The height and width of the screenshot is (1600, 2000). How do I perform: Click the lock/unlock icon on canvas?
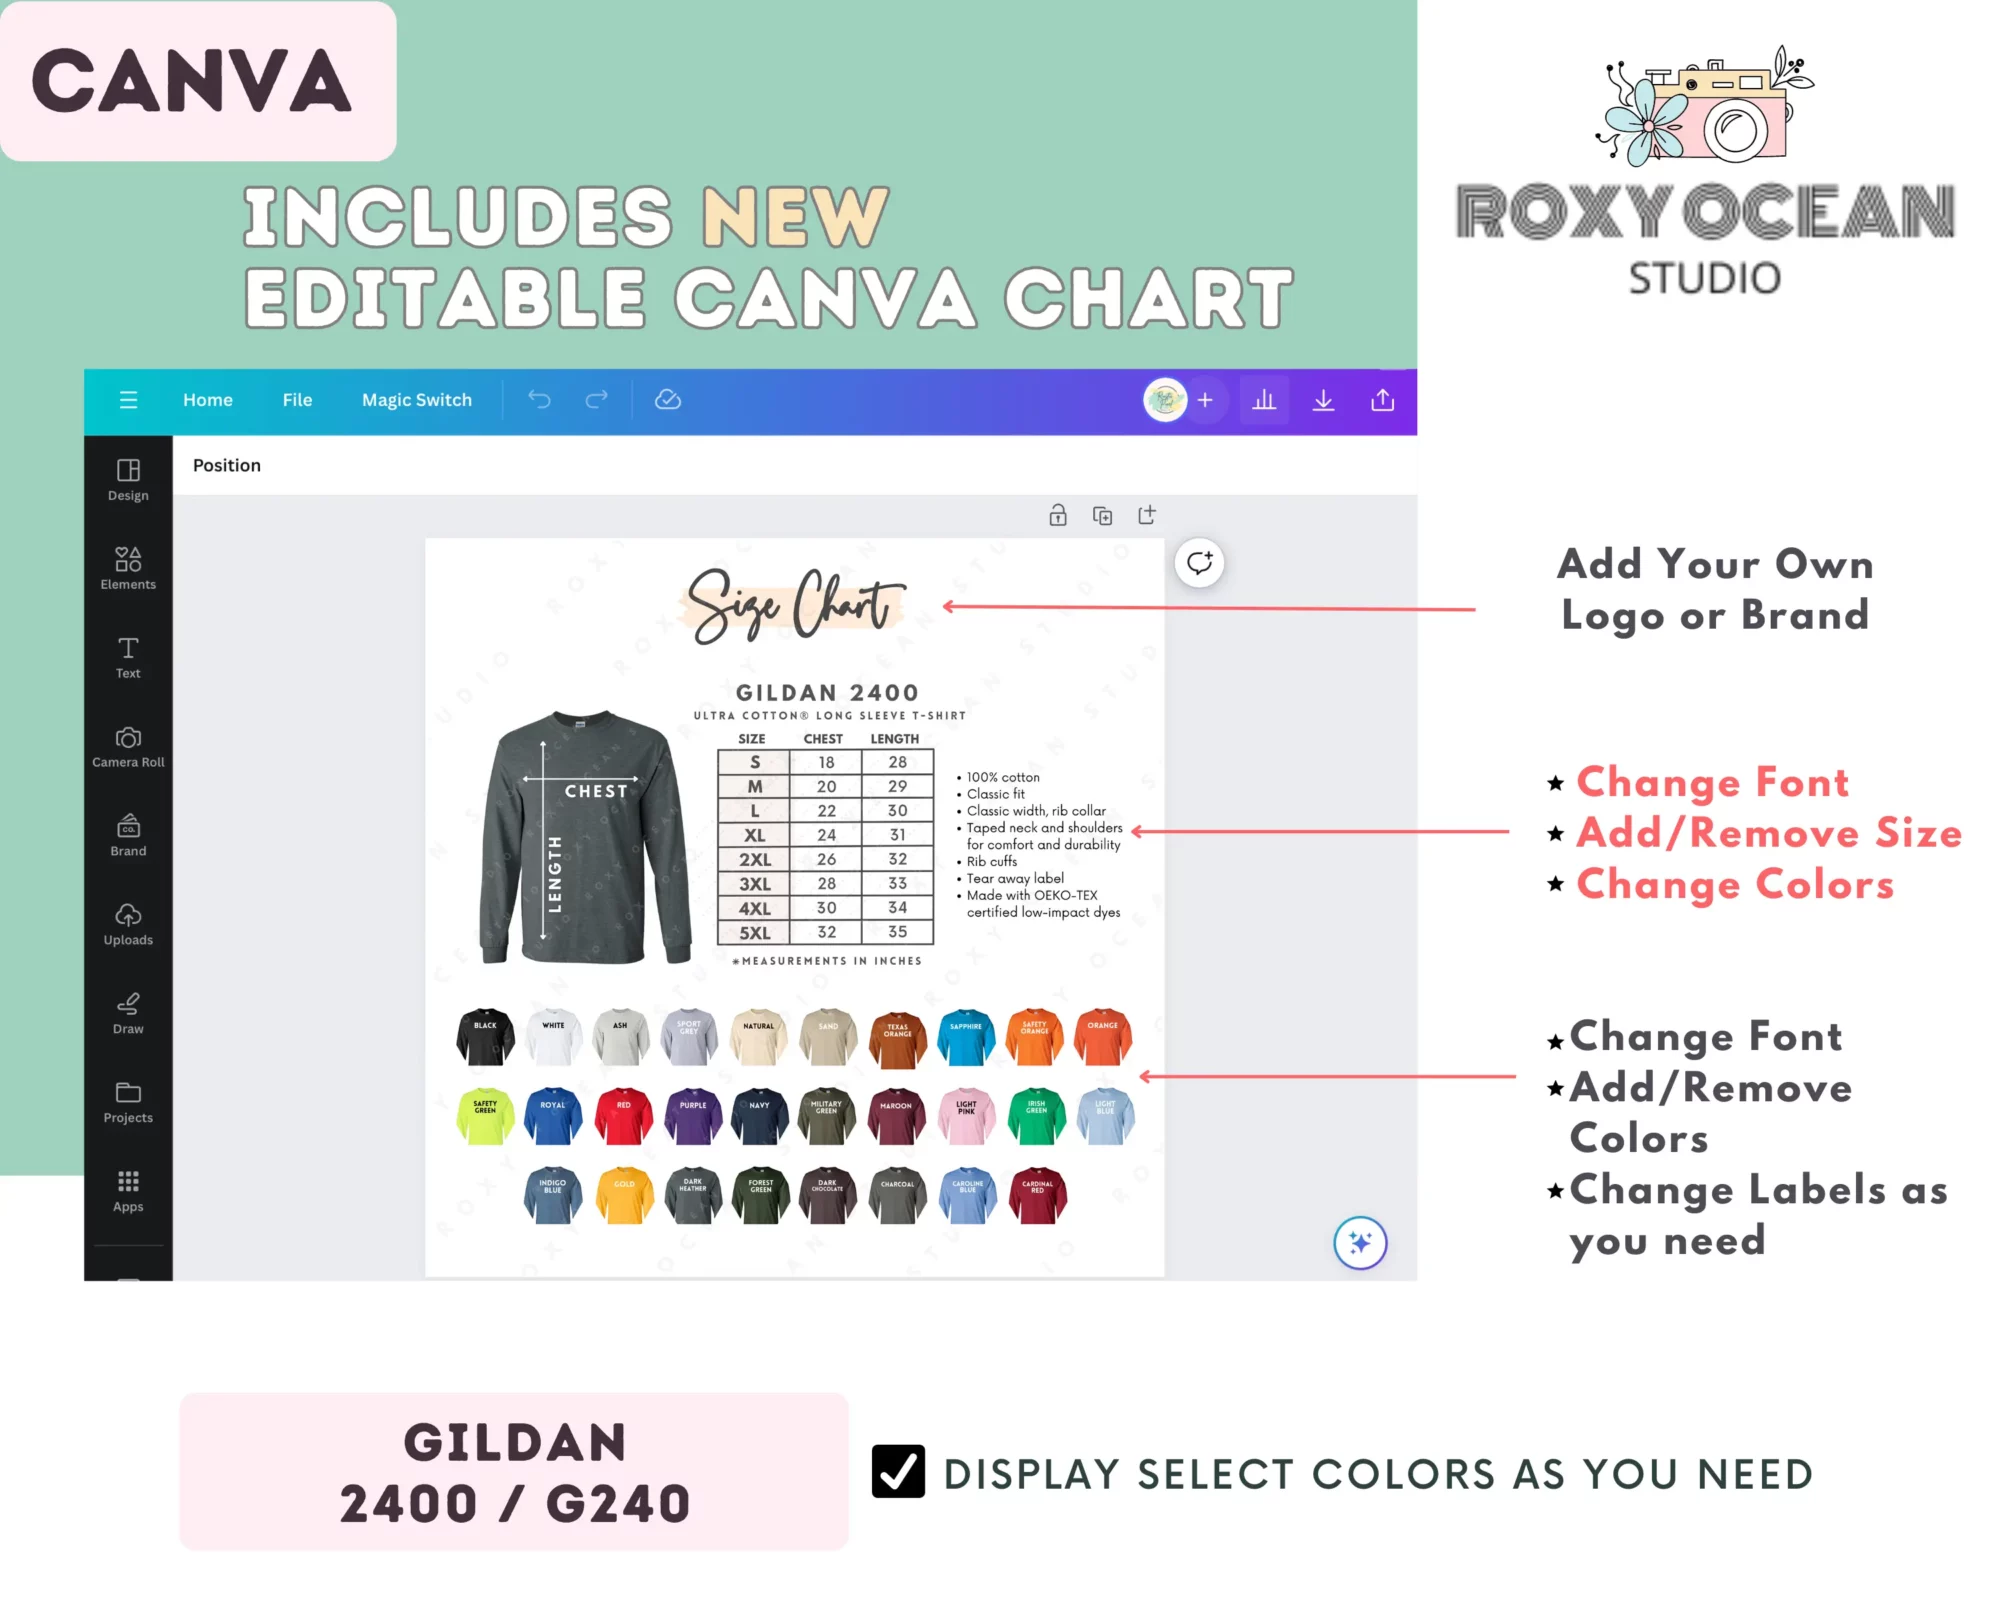pos(1056,514)
